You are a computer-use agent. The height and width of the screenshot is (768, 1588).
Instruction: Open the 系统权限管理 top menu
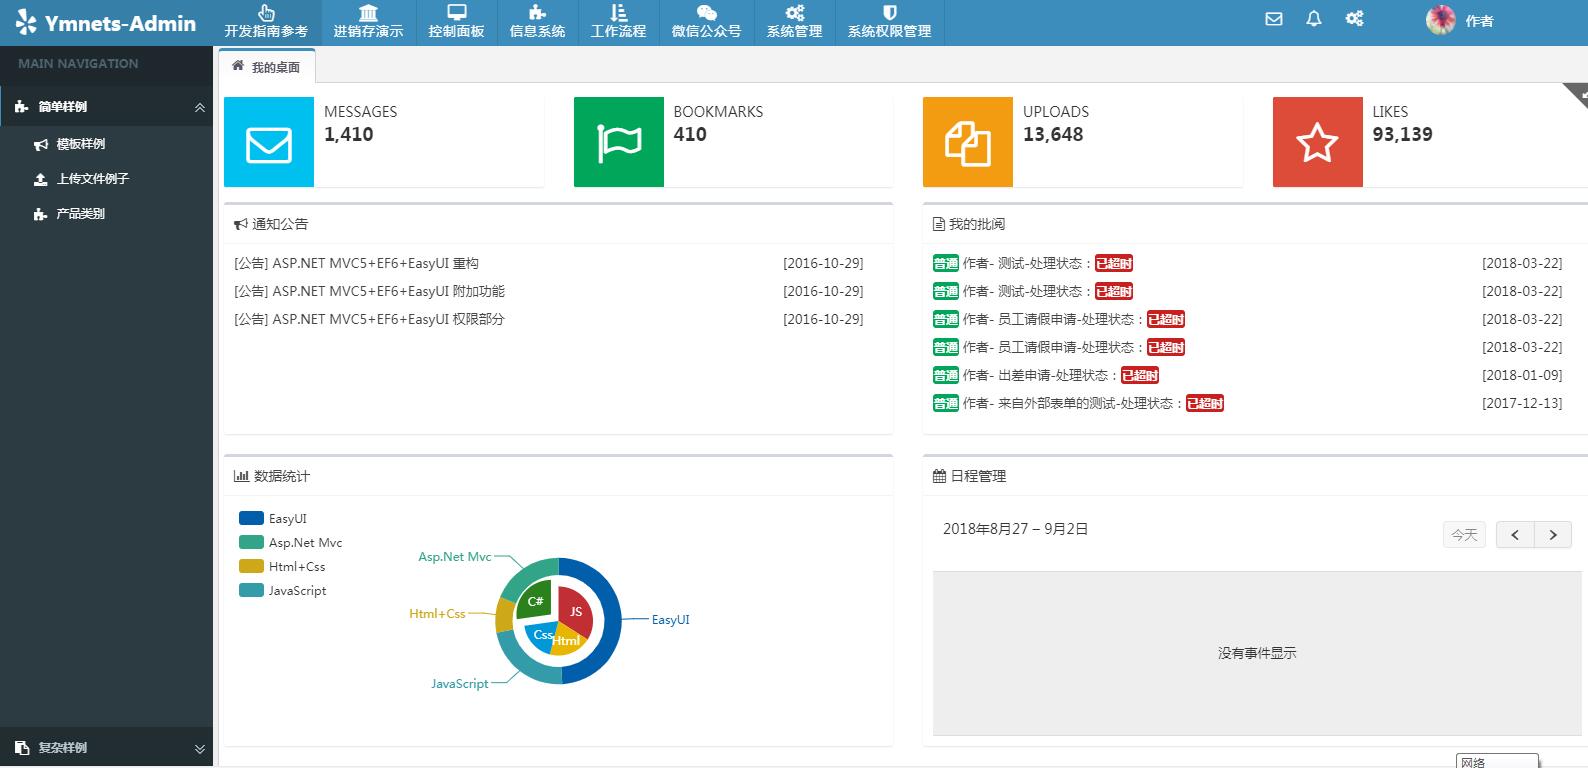pyautogui.click(x=889, y=22)
